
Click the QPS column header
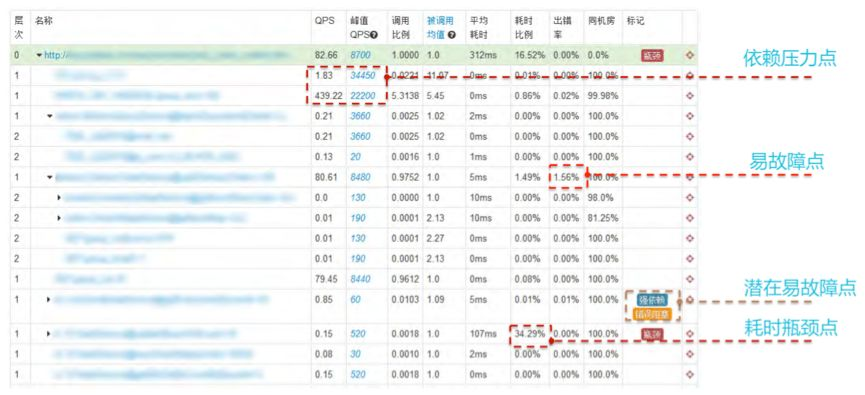point(323,21)
